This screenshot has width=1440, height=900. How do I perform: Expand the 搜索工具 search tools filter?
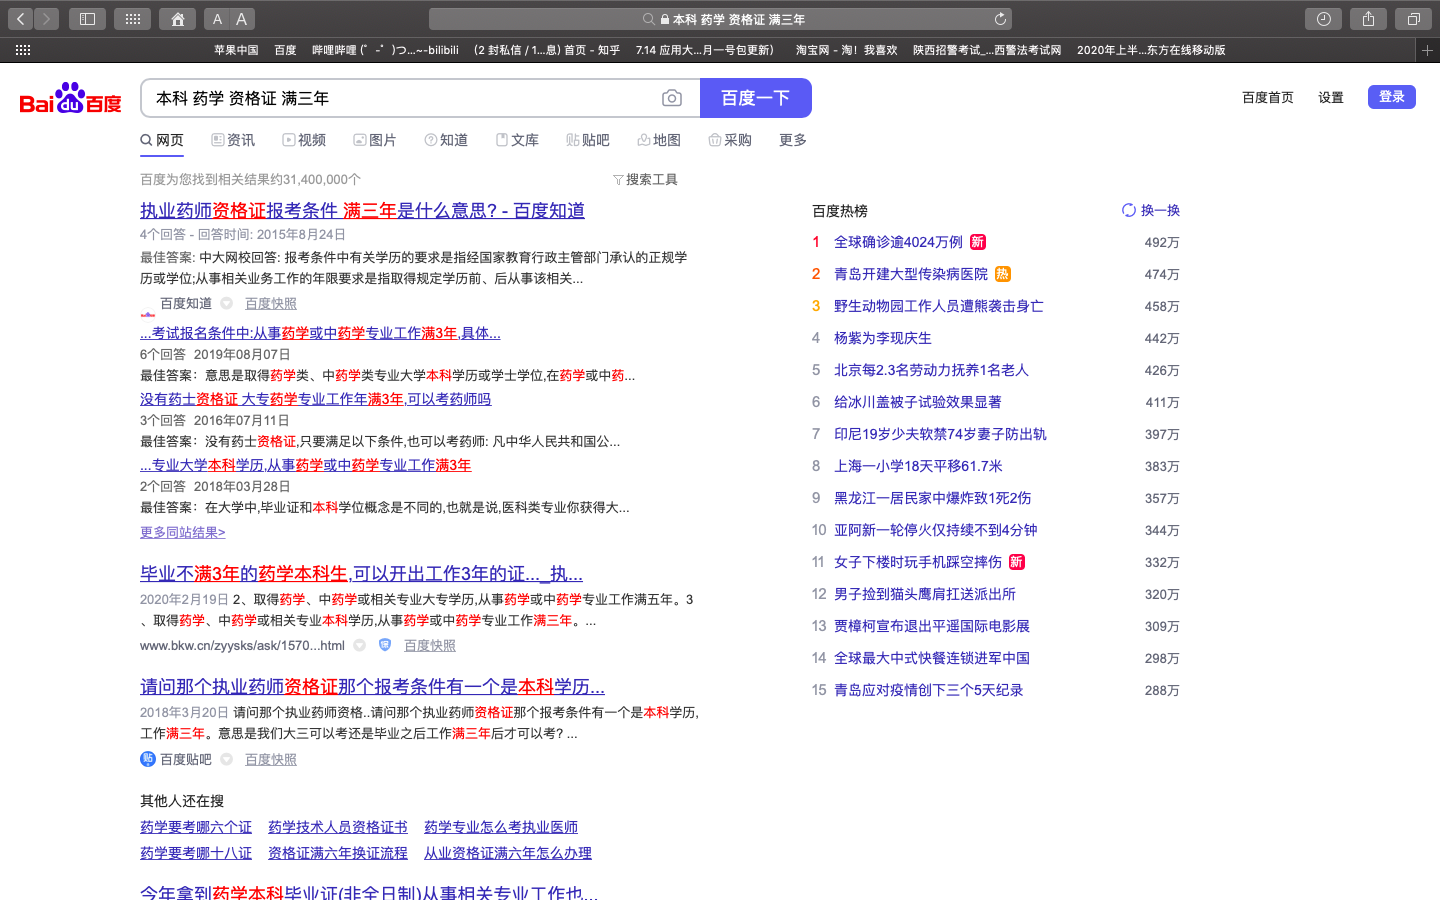click(645, 180)
